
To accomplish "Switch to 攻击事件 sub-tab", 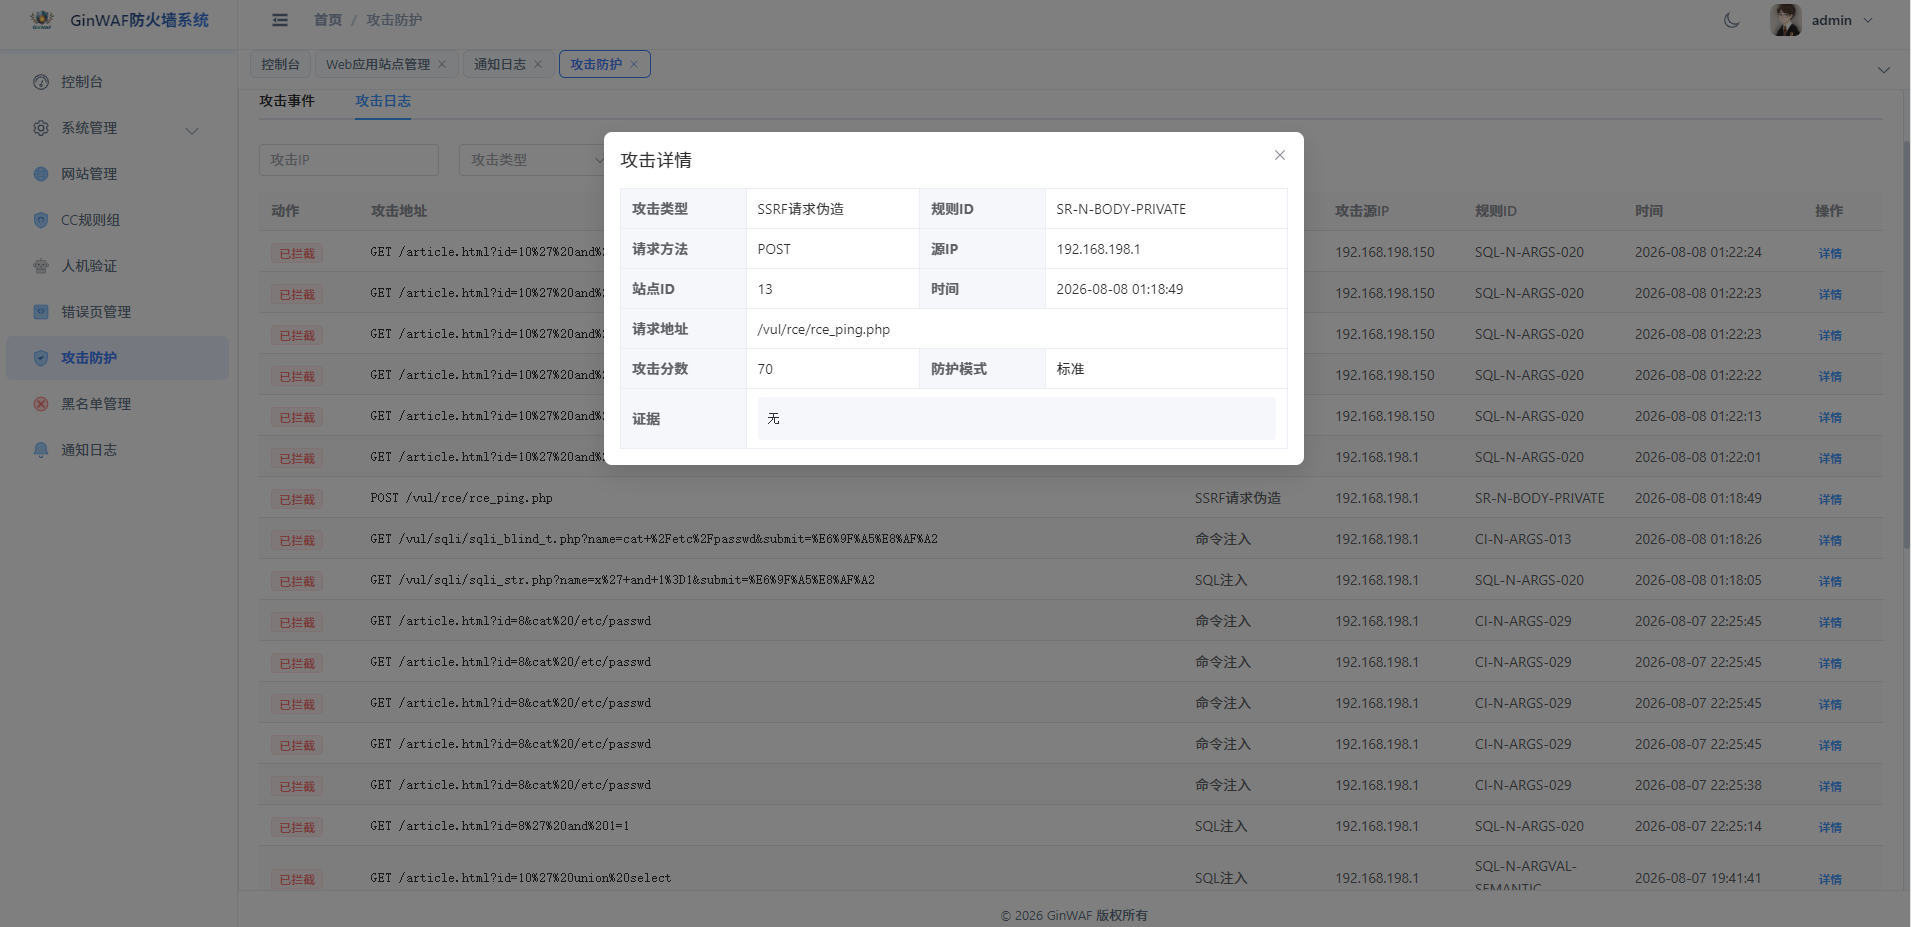I will (287, 101).
